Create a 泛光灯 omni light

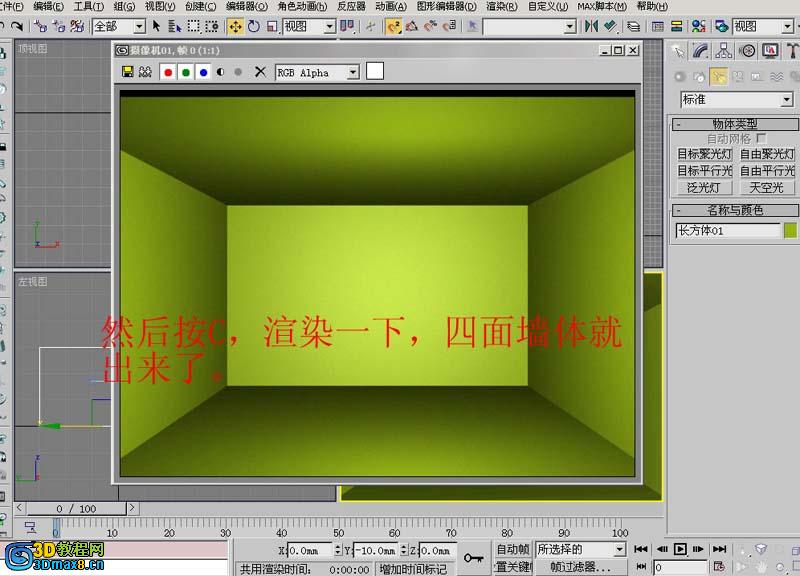[x=706, y=188]
